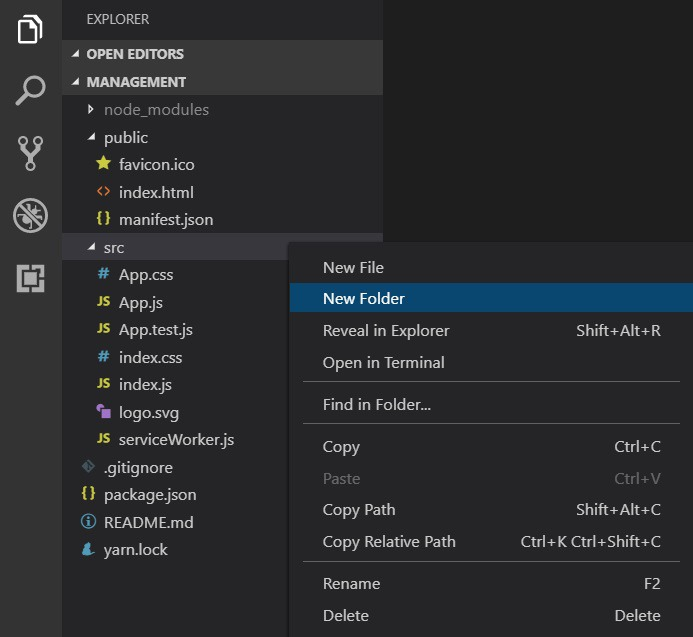The image size is (693, 637).
Task: Choose New Folder from context menu
Action: coord(364,298)
